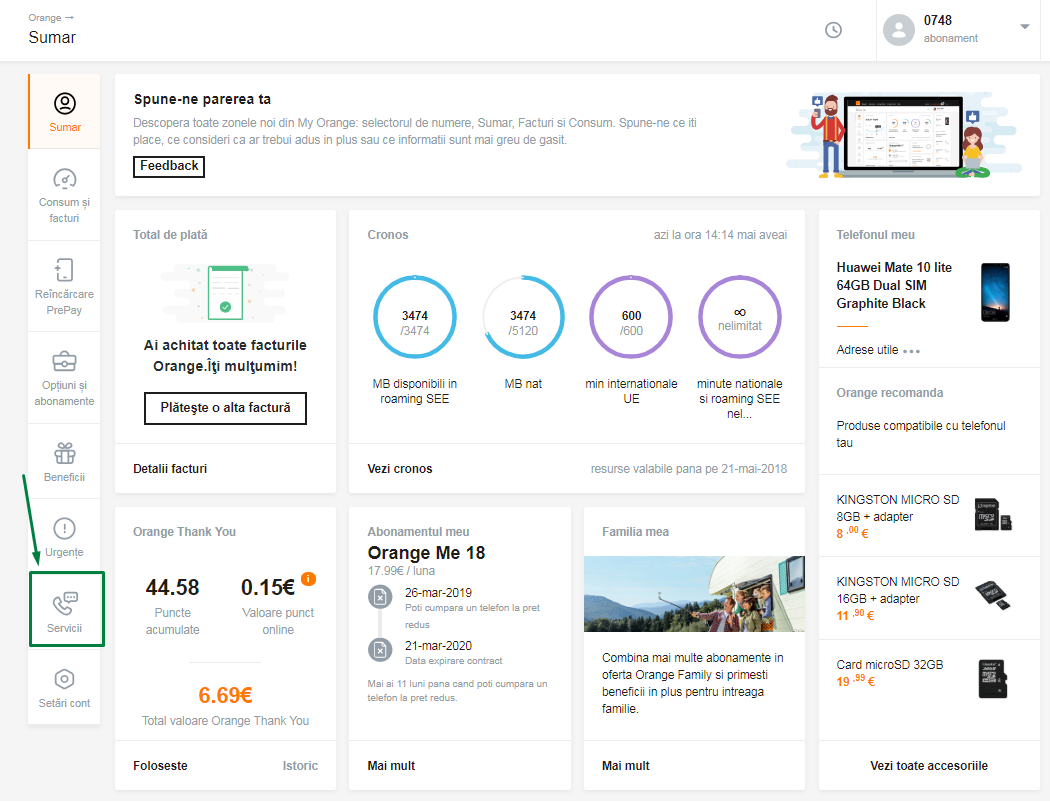Click the 44.58 Puncte acumulate value
The width and height of the screenshot is (1050, 802).
[172, 588]
